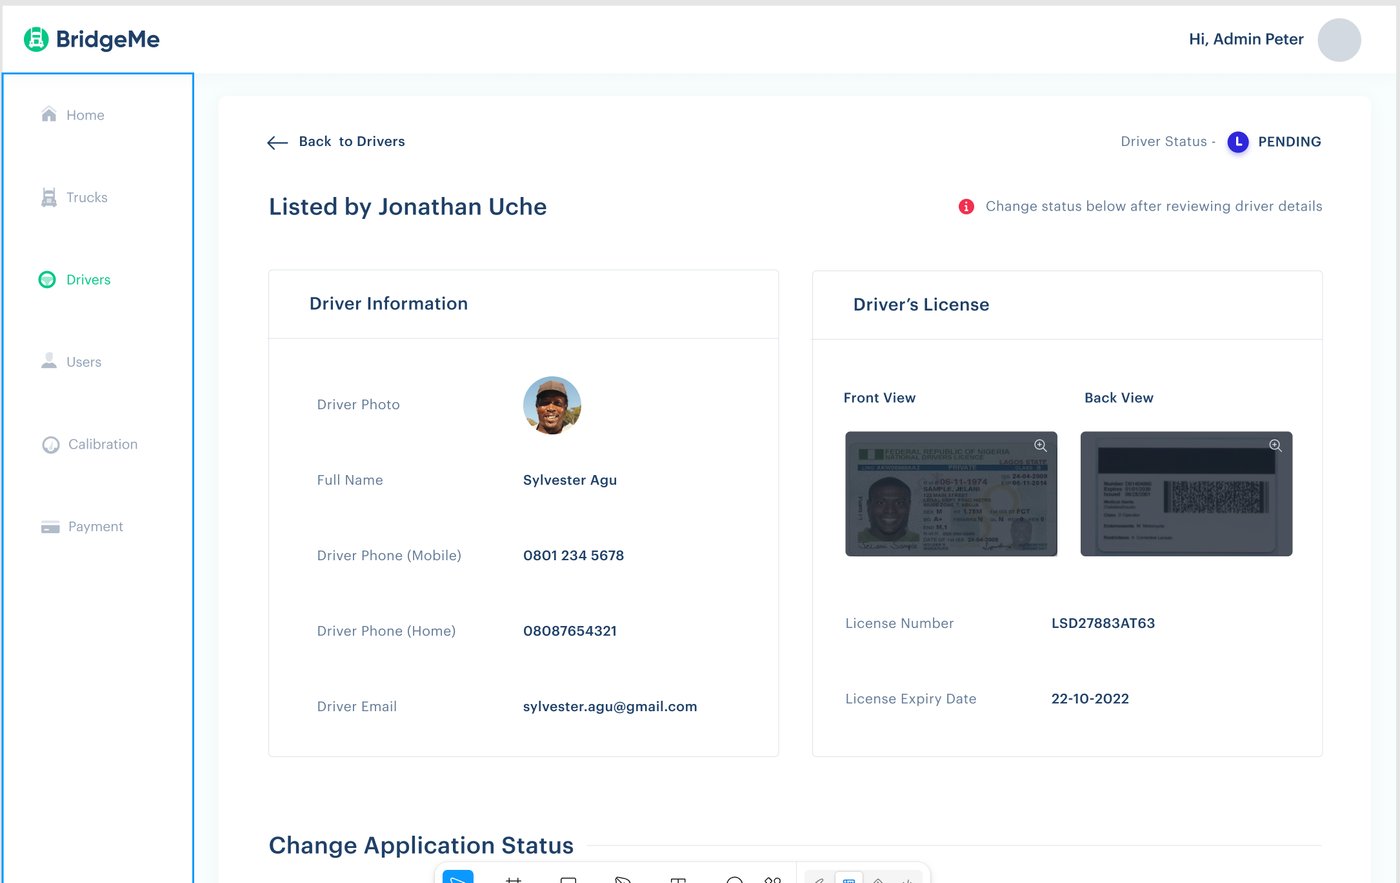Click the License Expiry Date label

(911, 699)
